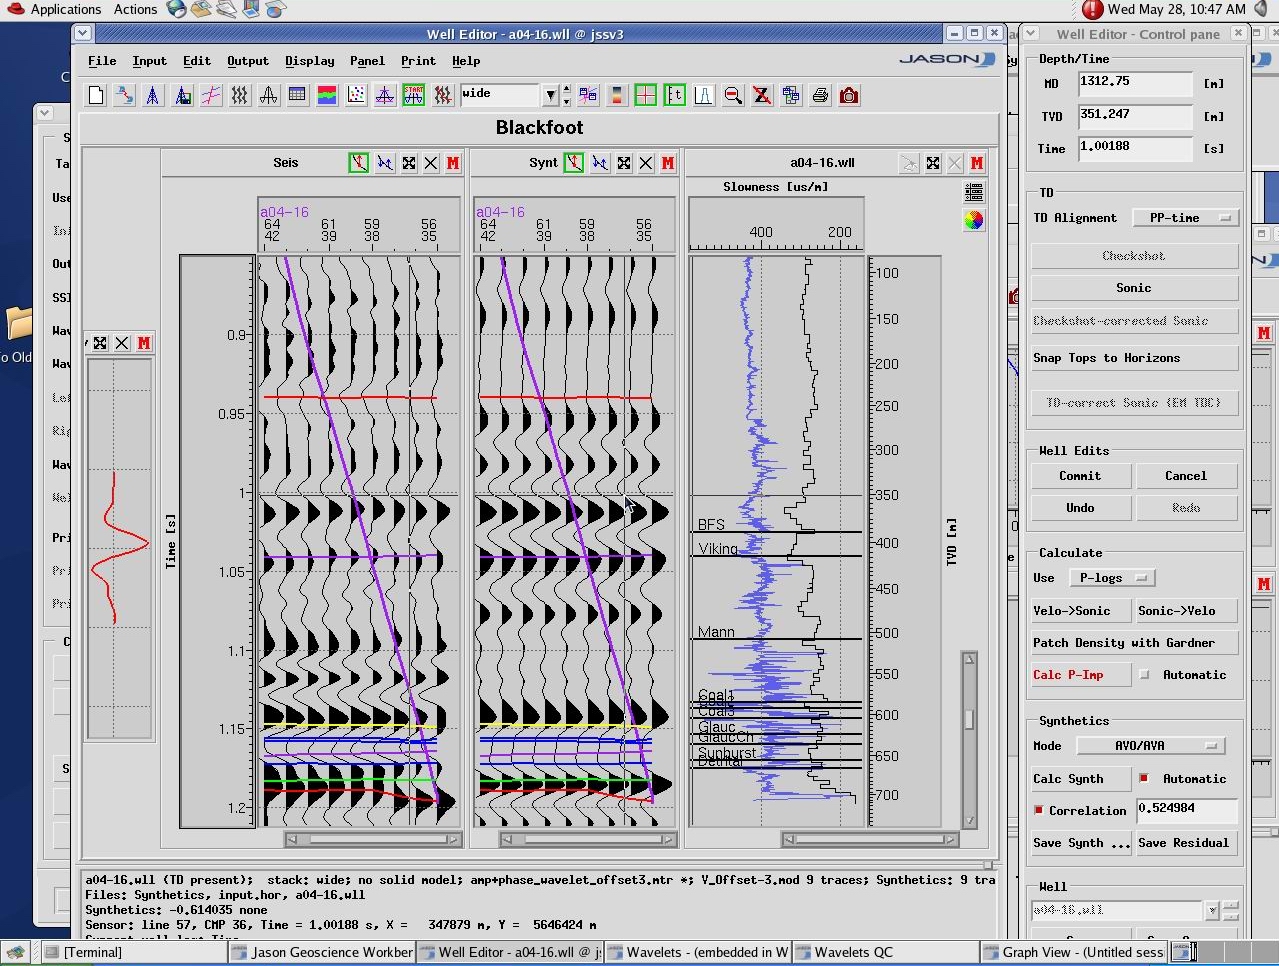The width and height of the screenshot is (1279, 966).
Task: Click the table grid icon in toolbar
Action: (x=297, y=95)
